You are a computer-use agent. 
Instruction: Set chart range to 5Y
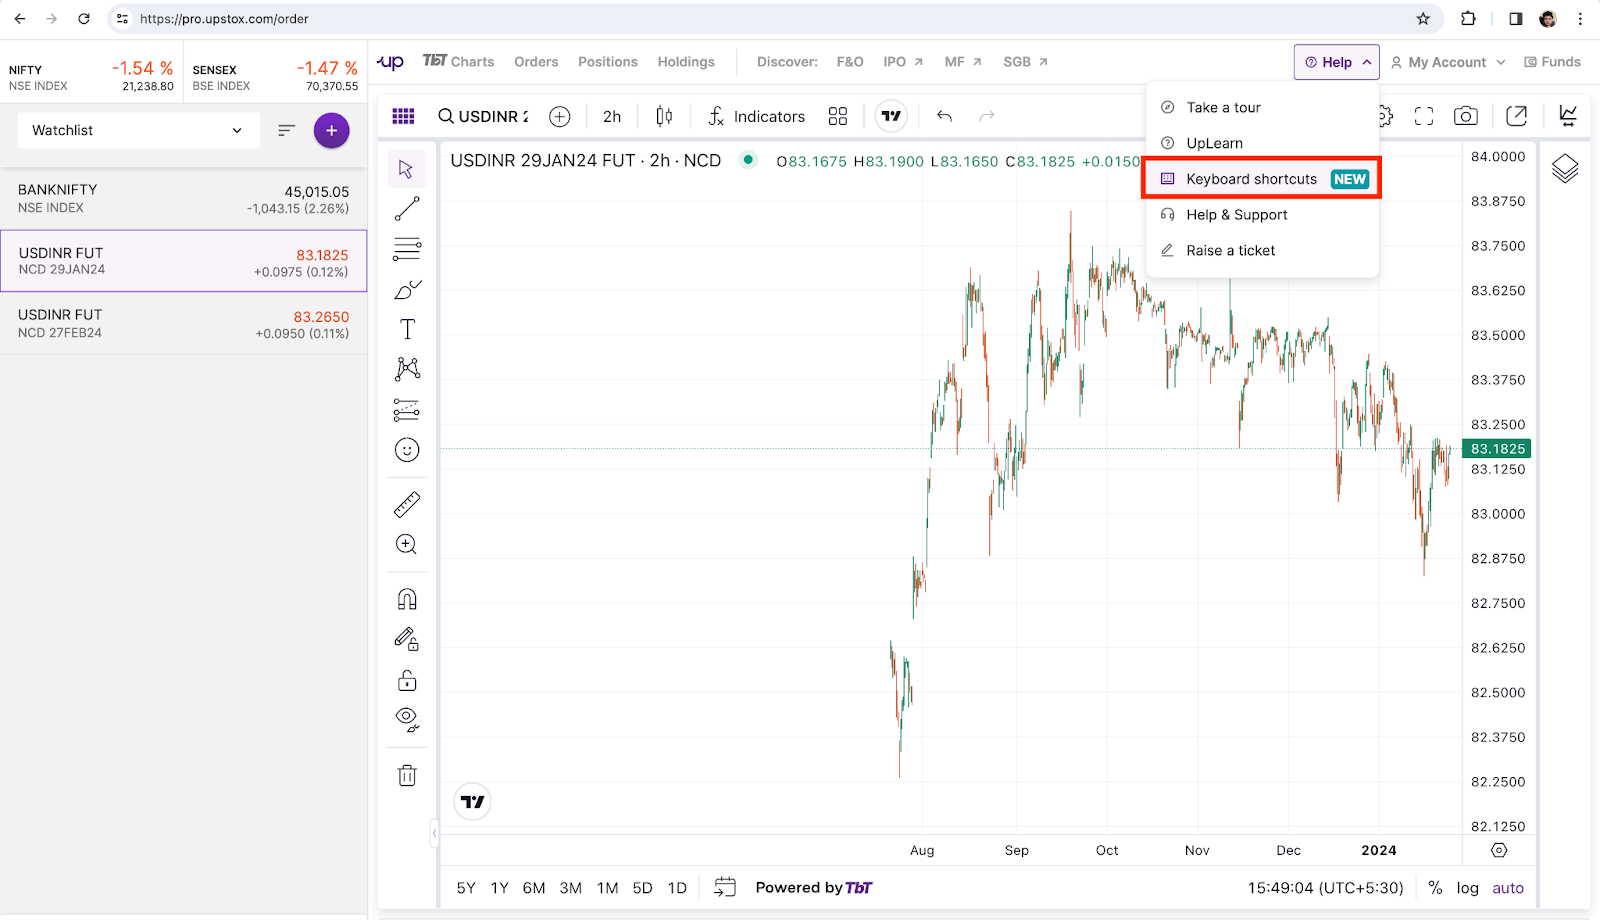(x=466, y=888)
